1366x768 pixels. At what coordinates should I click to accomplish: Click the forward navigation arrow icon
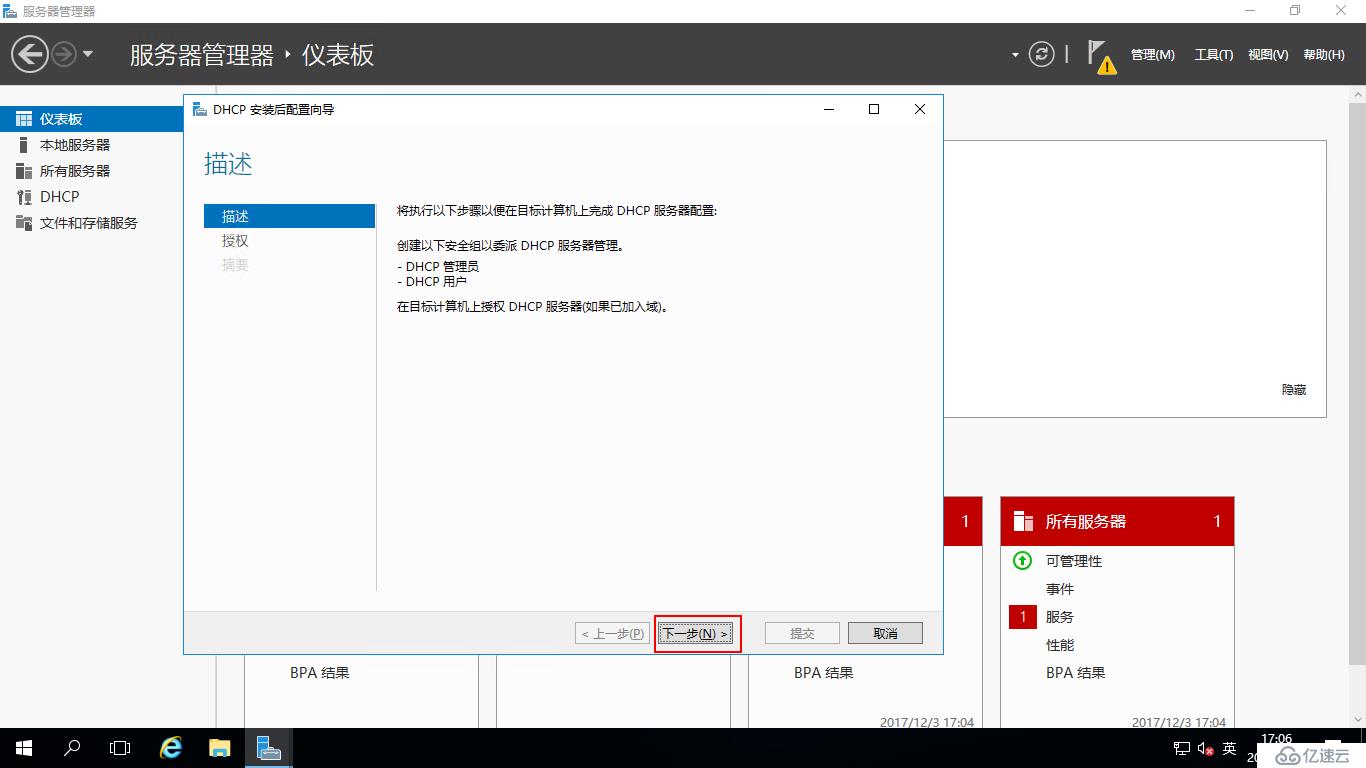64,54
